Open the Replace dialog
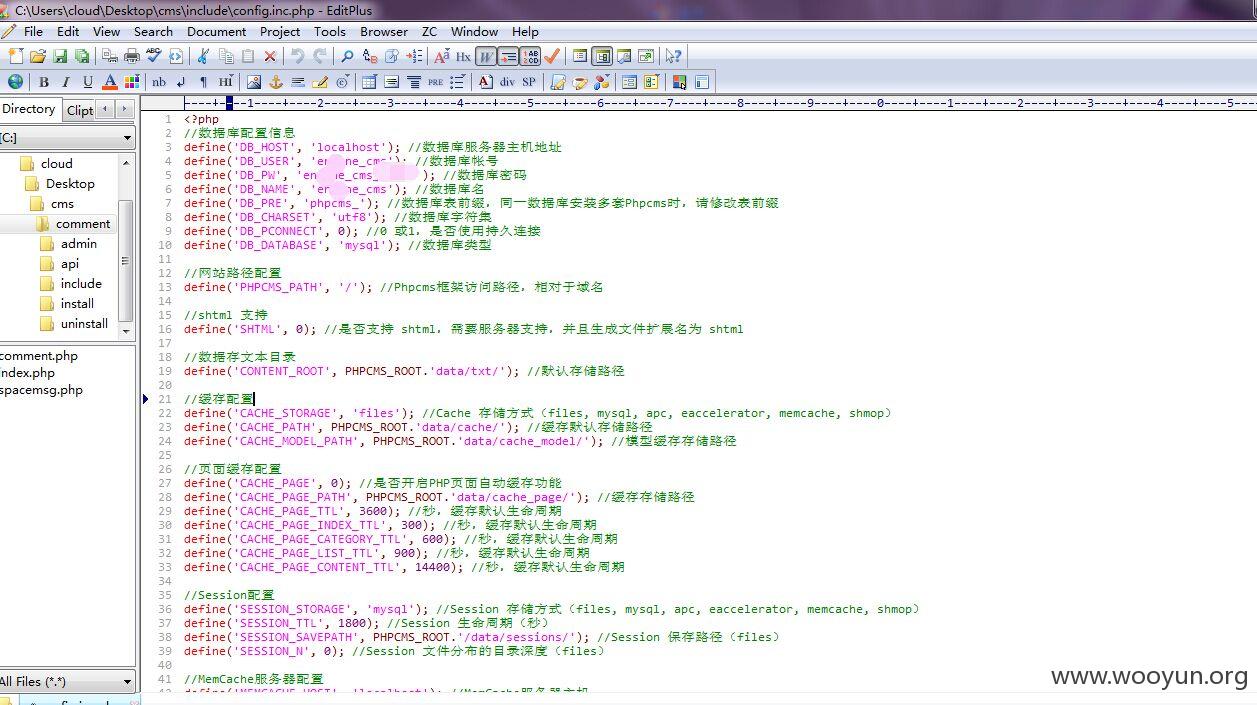The height and width of the screenshot is (705, 1257). tap(370, 56)
